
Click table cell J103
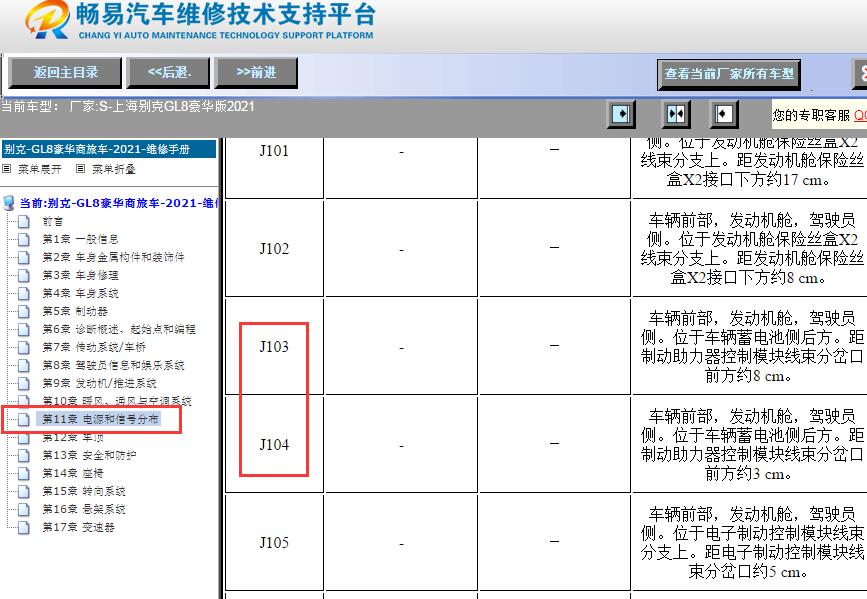point(274,346)
